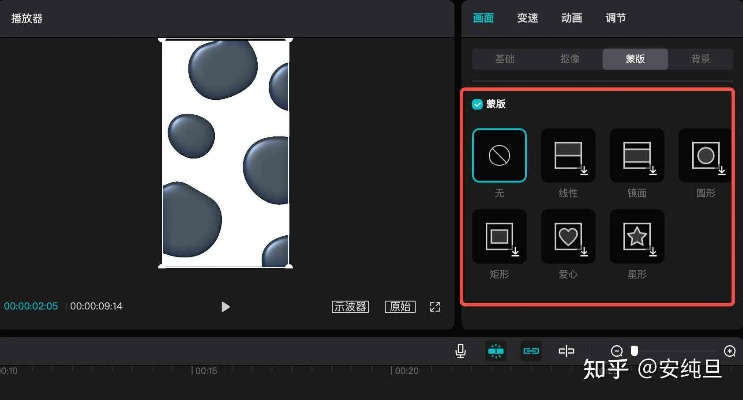
Task: Click the 原始 ratio button
Action: click(x=400, y=307)
